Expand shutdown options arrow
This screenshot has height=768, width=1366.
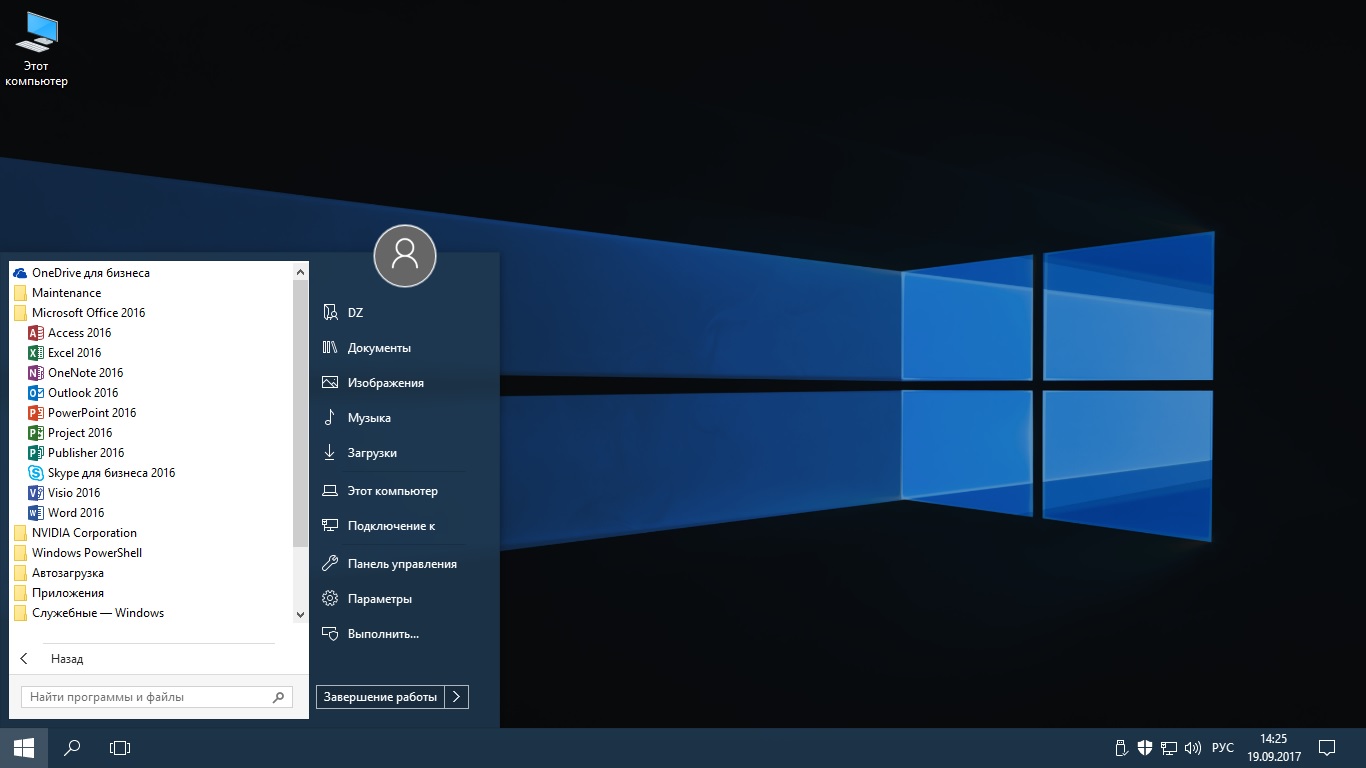[457, 697]
